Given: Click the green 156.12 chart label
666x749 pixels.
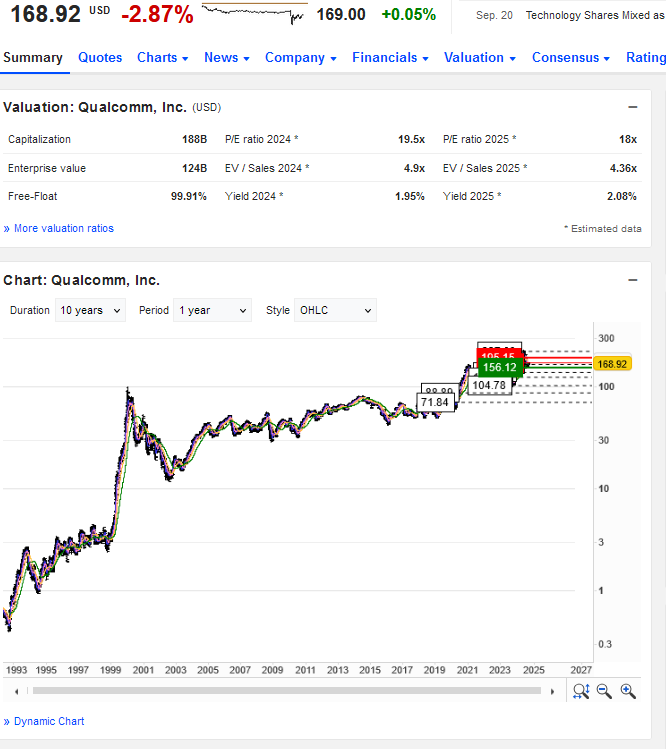Looking at the screenshot, I should point(500,367).
